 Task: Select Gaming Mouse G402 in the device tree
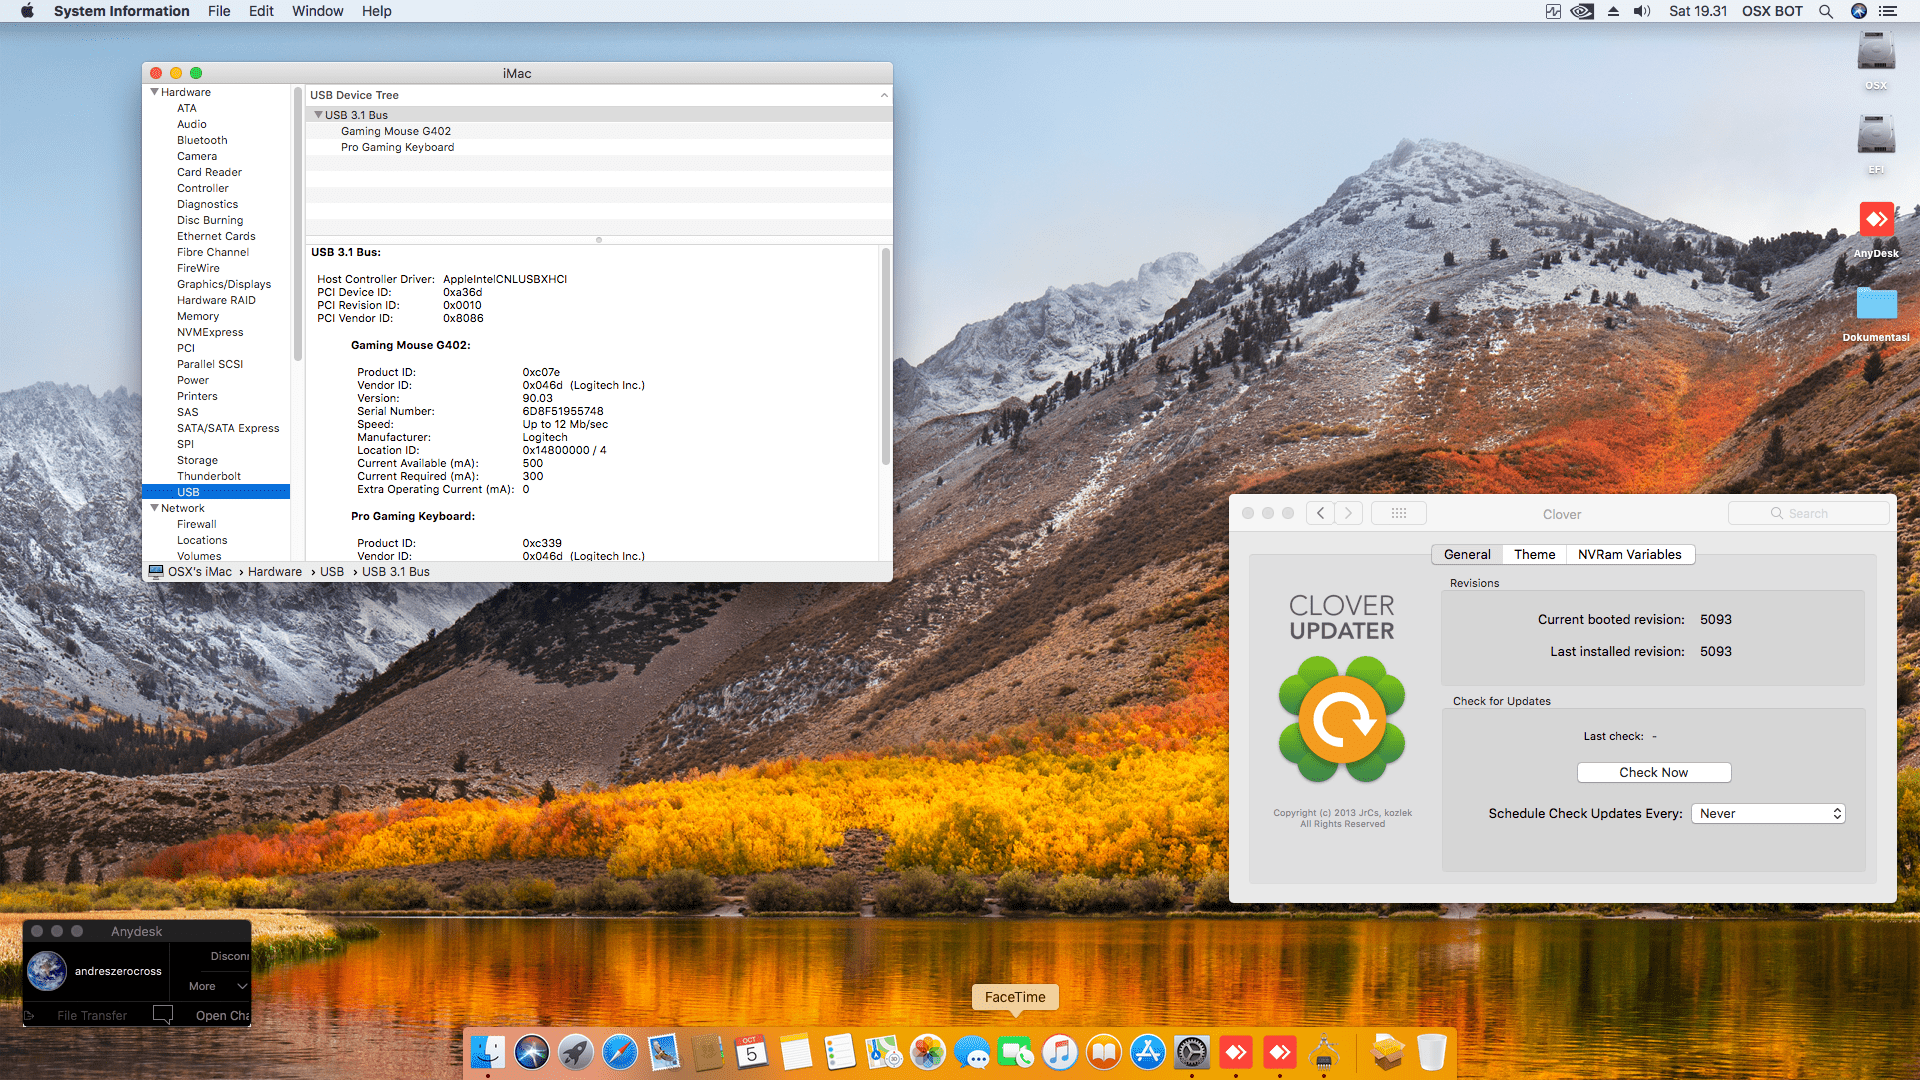(396, 131)
